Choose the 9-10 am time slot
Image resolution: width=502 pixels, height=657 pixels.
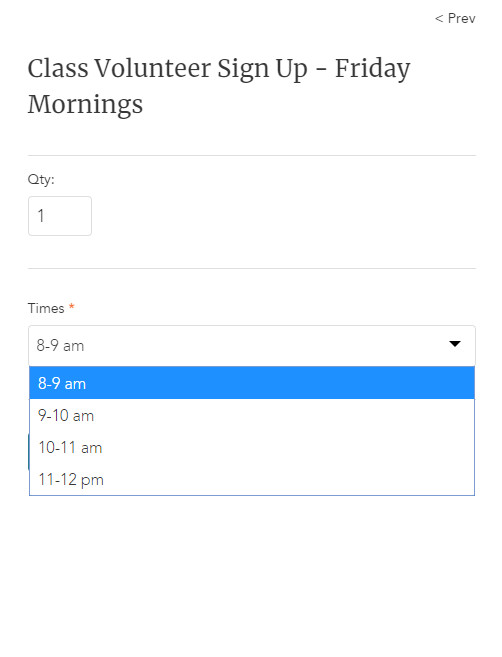click(252, 415)
